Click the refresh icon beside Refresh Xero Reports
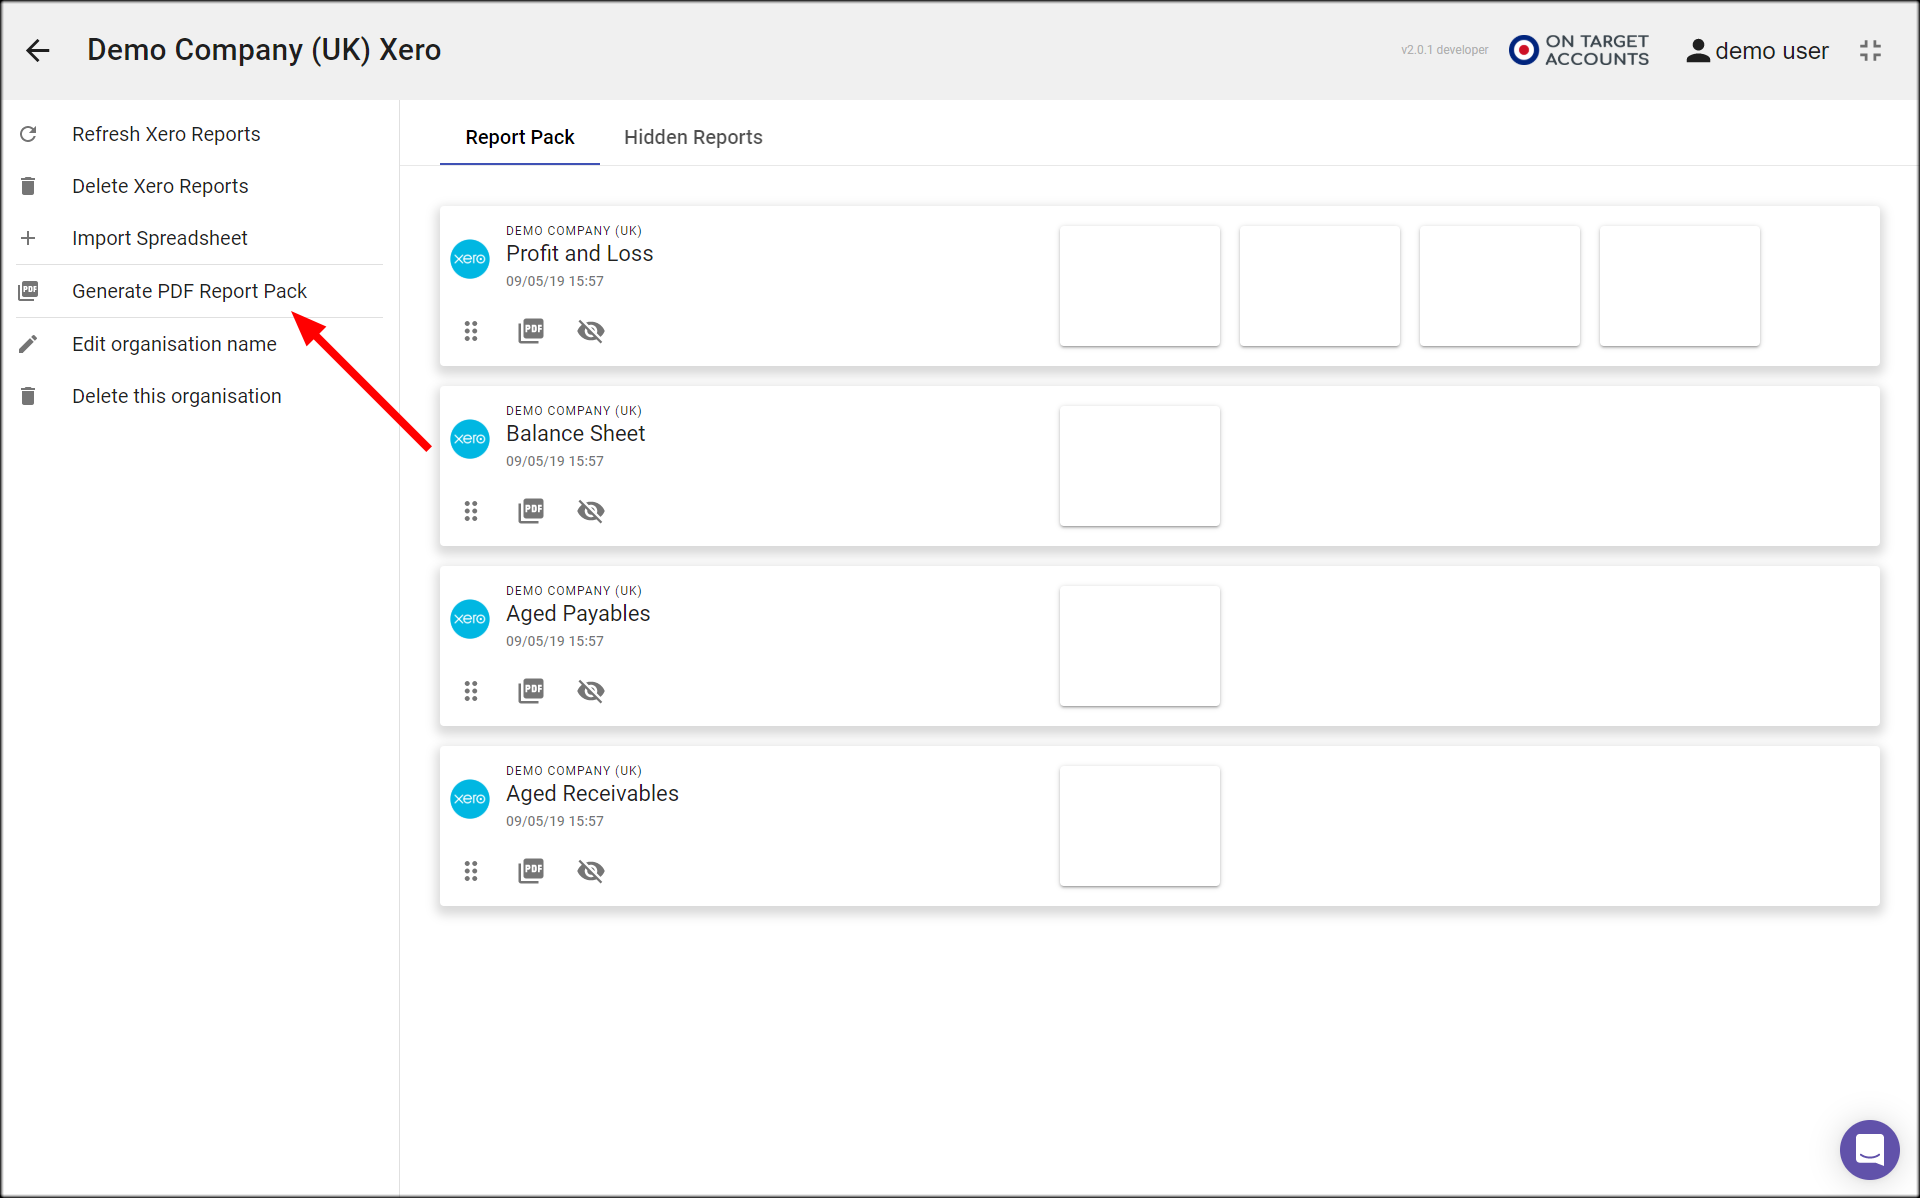 click(28, 134)
